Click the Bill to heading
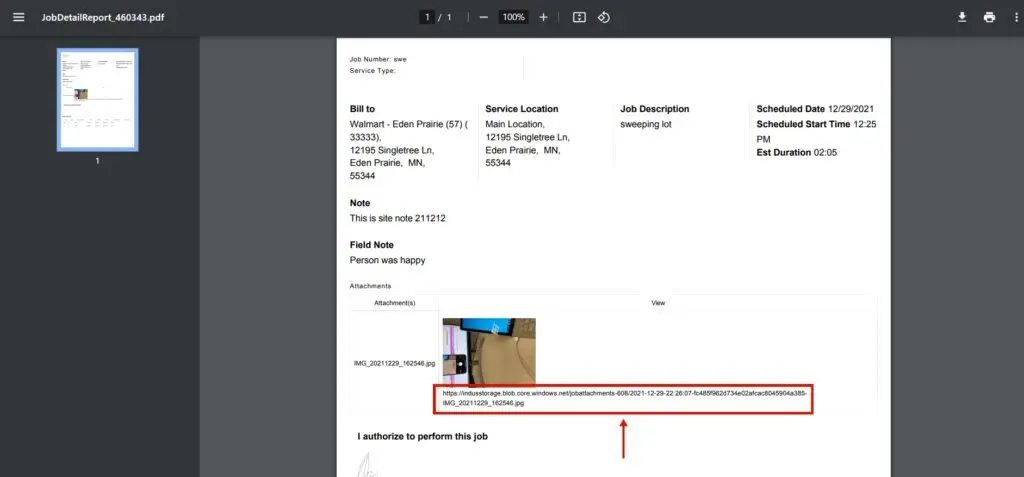This screenshot has height=477, width=1024. 362,109
